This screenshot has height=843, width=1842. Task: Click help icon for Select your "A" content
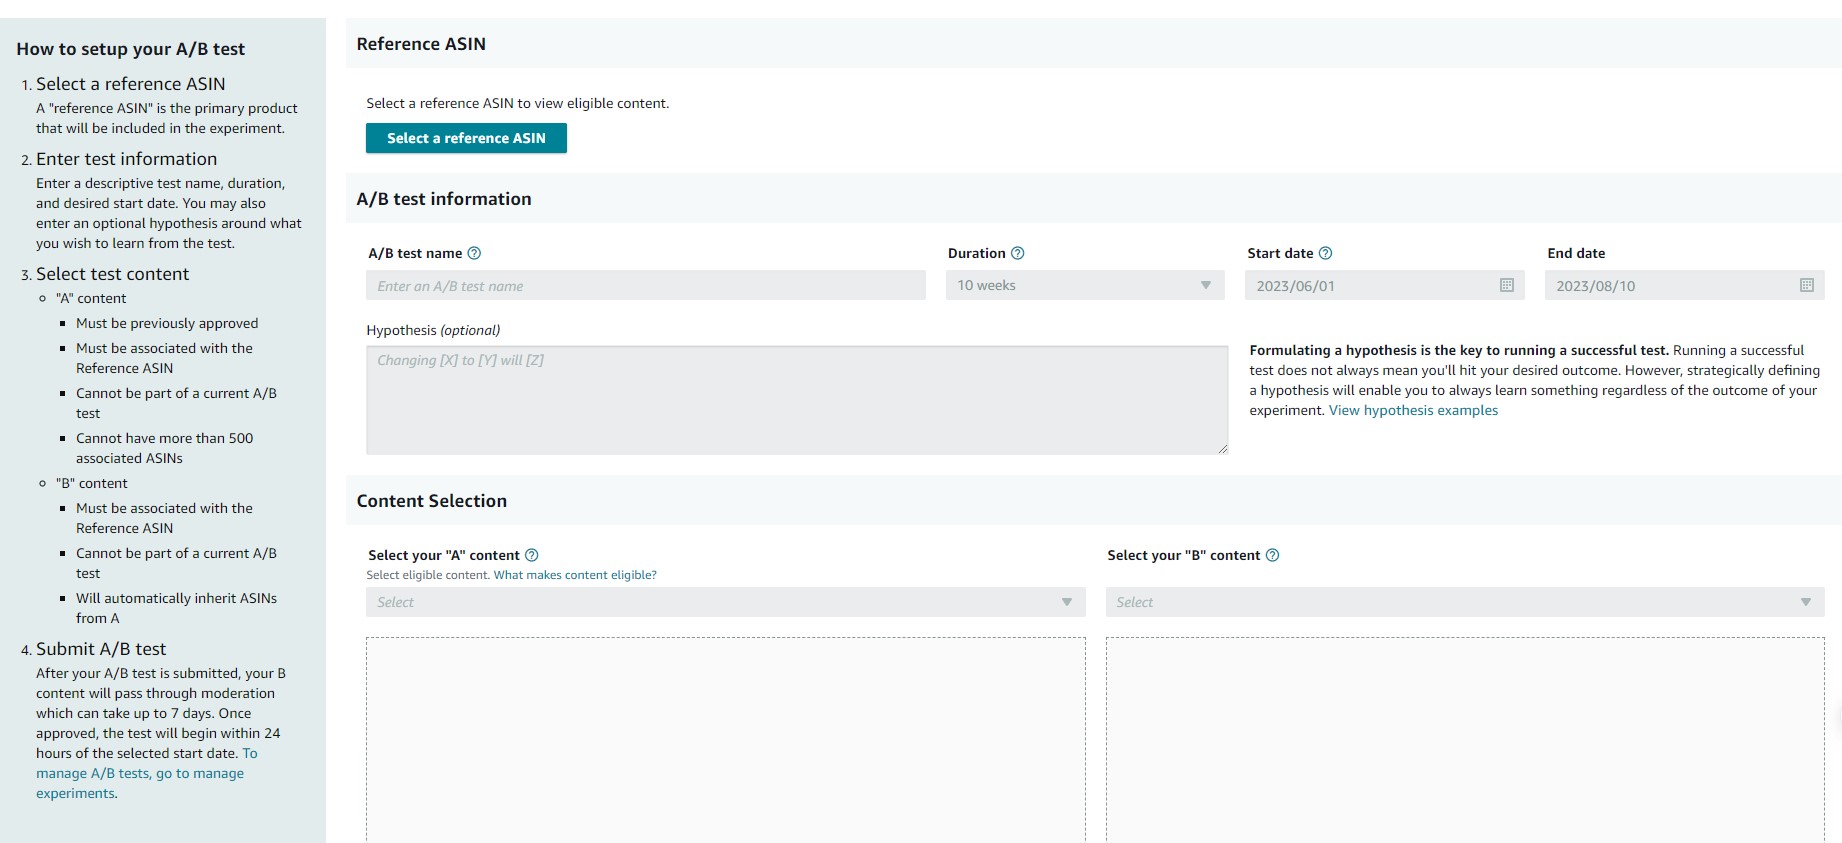pyautogui.click(x=532, y=556)
